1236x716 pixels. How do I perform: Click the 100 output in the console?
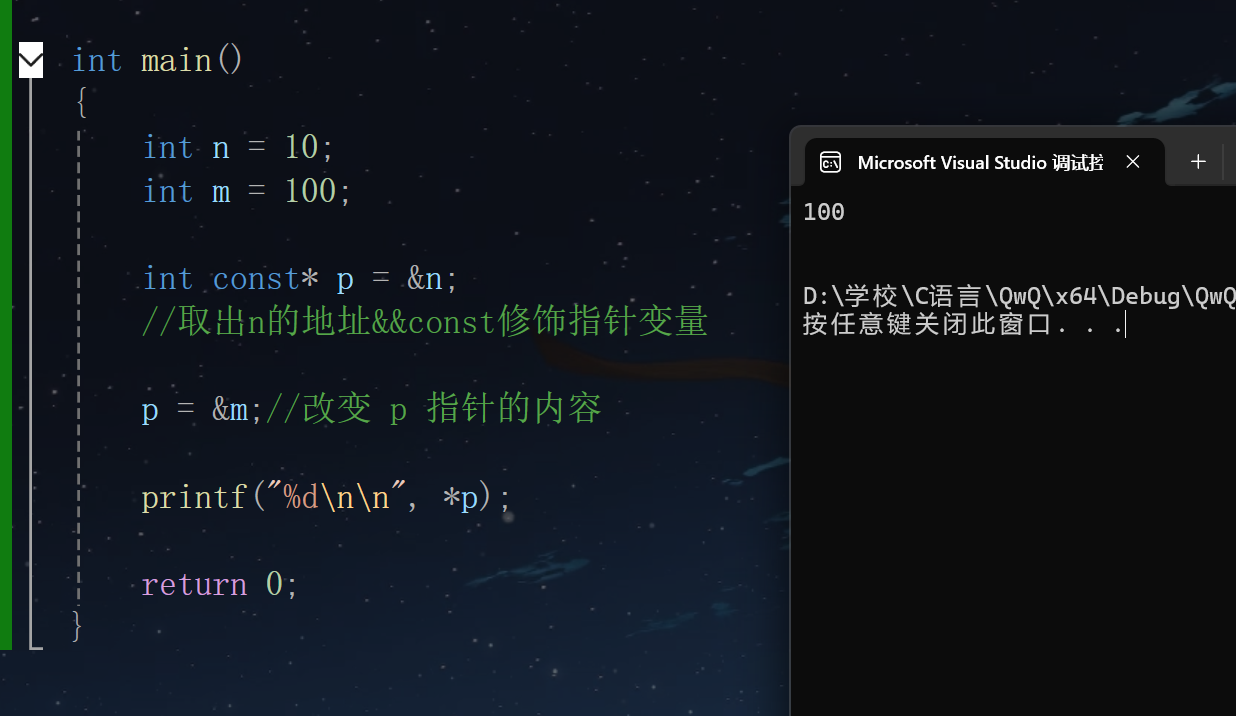[822, 211]
